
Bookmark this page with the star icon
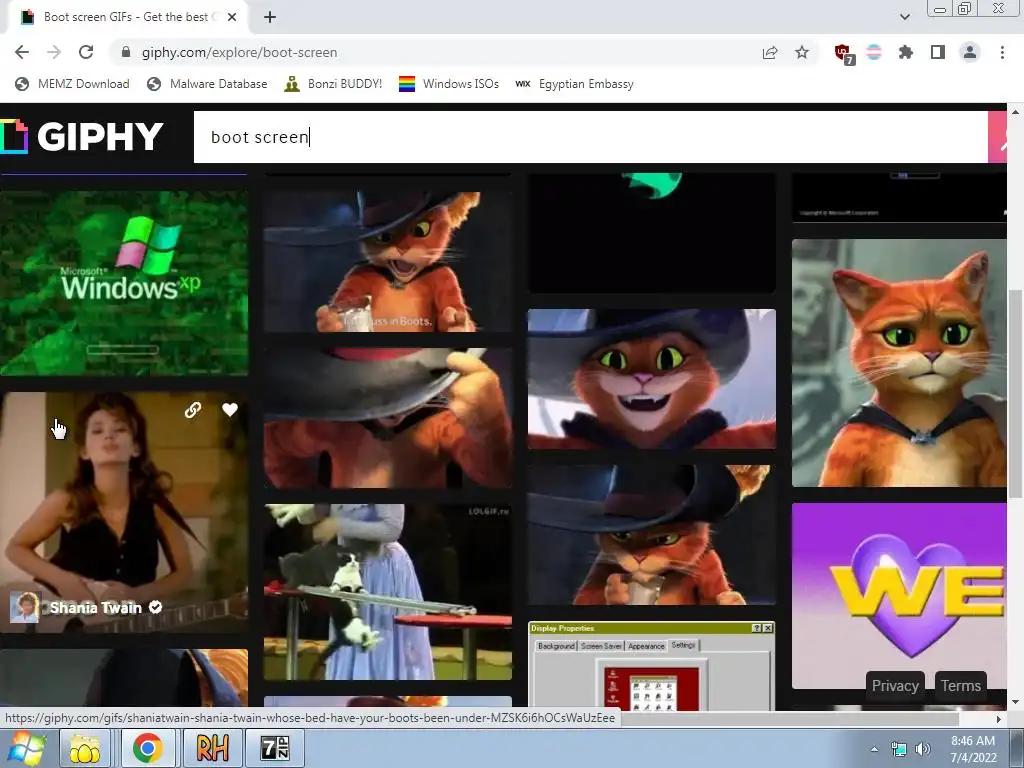point(802,52)
